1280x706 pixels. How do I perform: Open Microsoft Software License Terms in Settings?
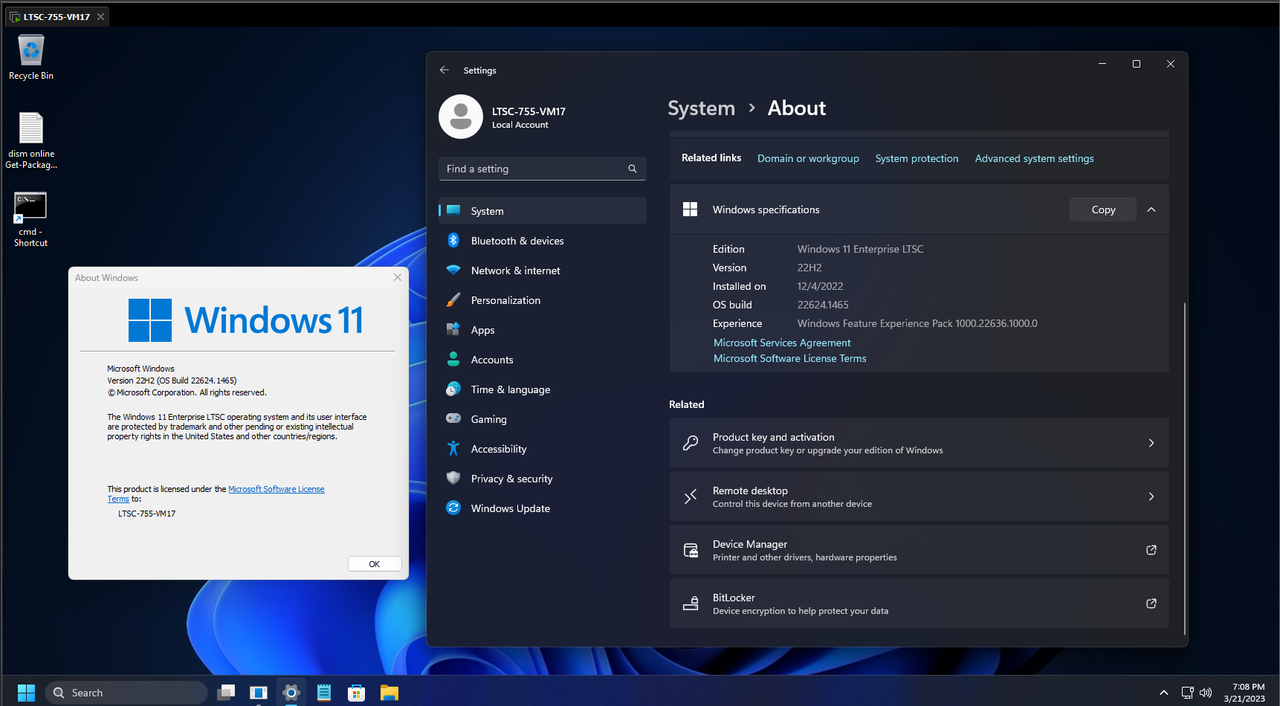(790, 358)
